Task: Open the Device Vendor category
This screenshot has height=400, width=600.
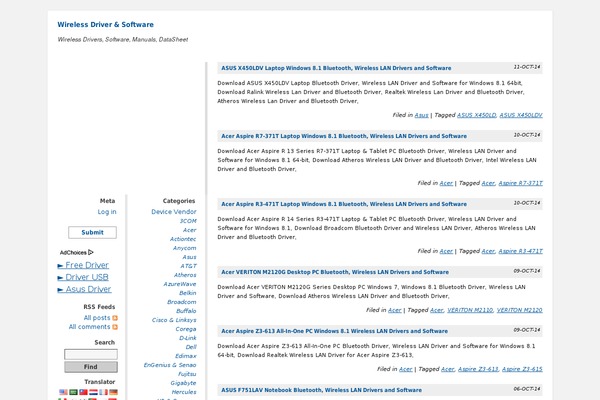Action: [x=174, y=212]
